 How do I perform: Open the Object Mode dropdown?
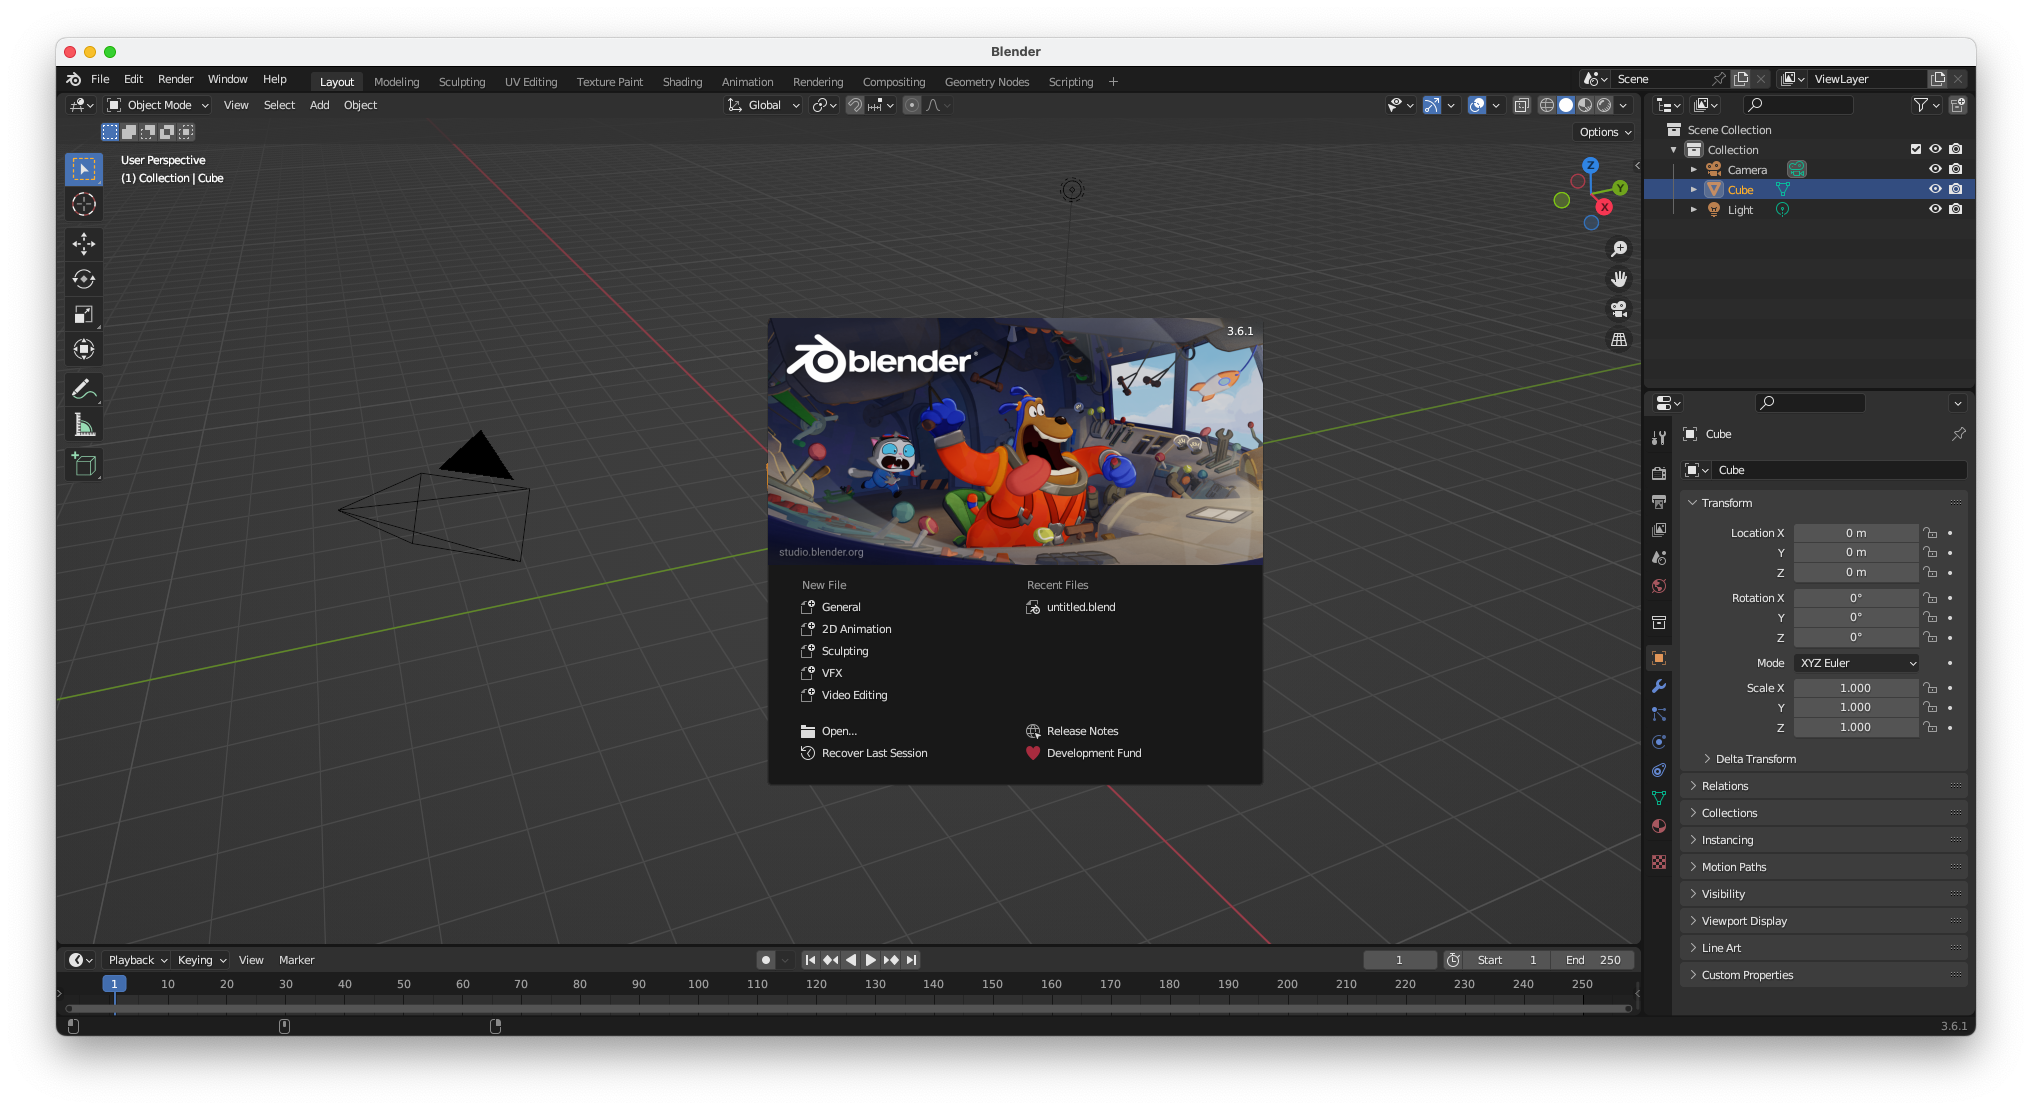point(158,105)
